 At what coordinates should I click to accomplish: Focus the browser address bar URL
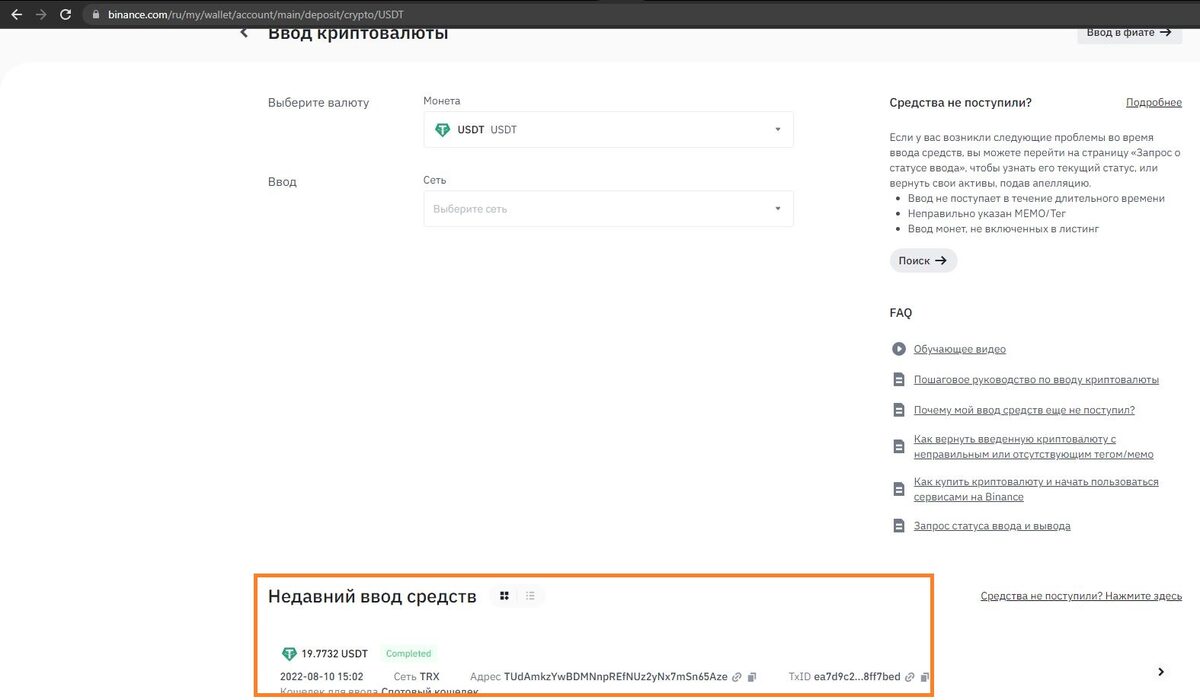[x=256, y=15]
